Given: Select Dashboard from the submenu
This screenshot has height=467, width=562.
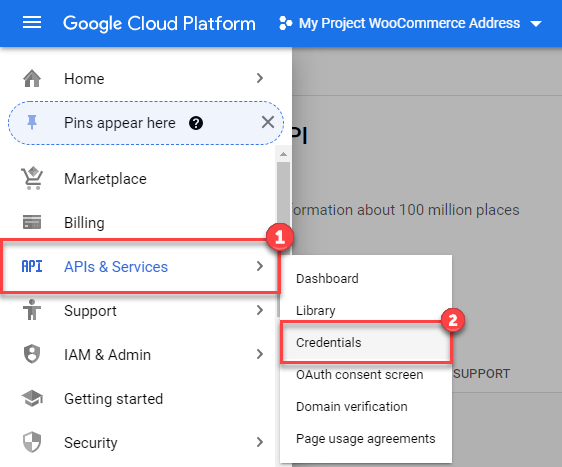Looking at the screenshot, I should (366, 278).
